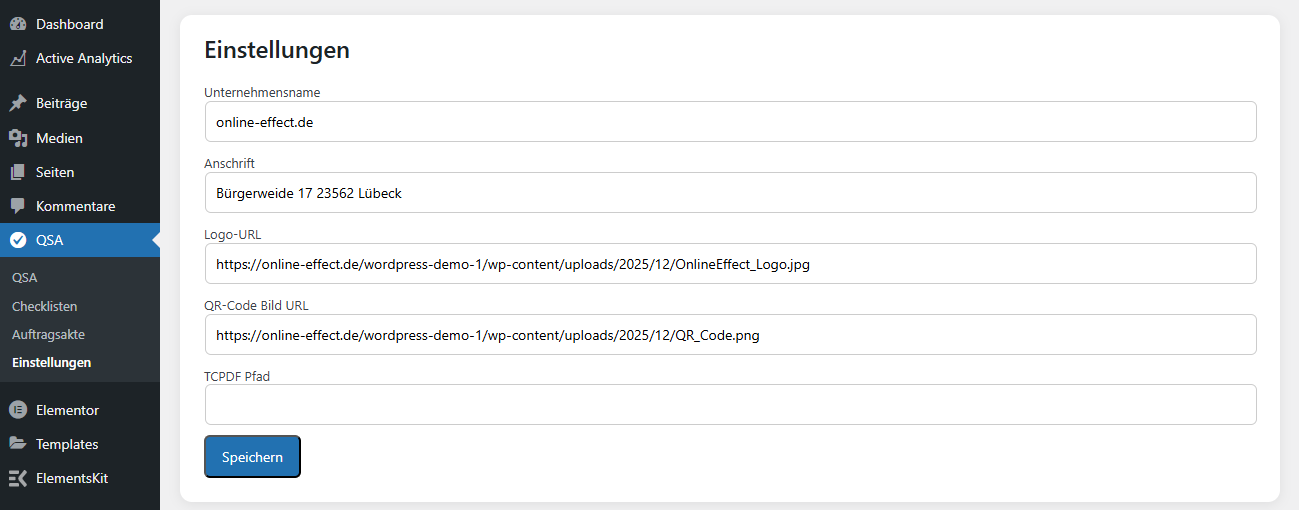Click the Seiten pages icon
Image resolution: width=1299 pixels, height=510 pixels.
[x=18, y=172]
